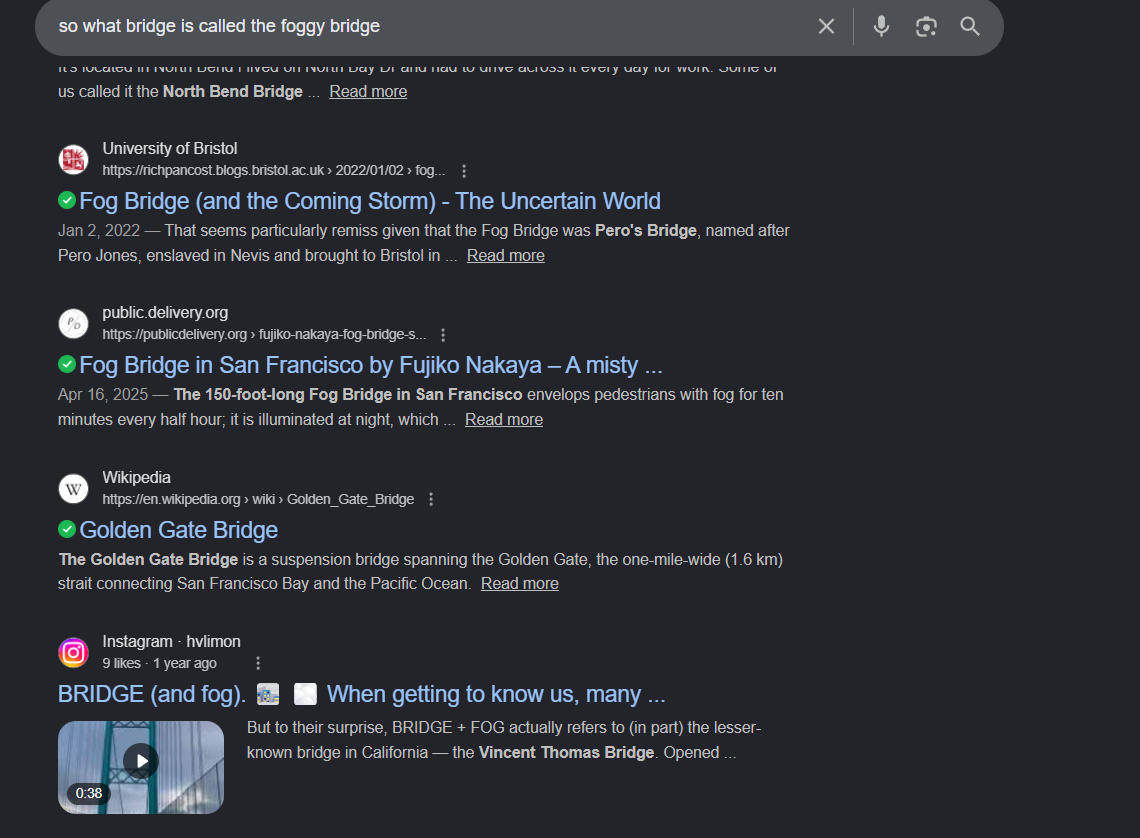Click green checkmark beside Fog Bridge Coming Storm
The height and width of the screenshot is (838, 1140).
click(x=67, y=200)
